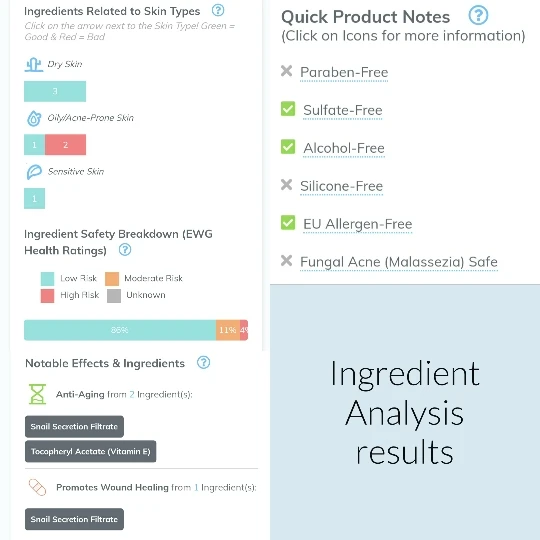
Task: Open Notable Effects & Ingredients help icon
Action: pyautogui.click(x=203, y=362)
